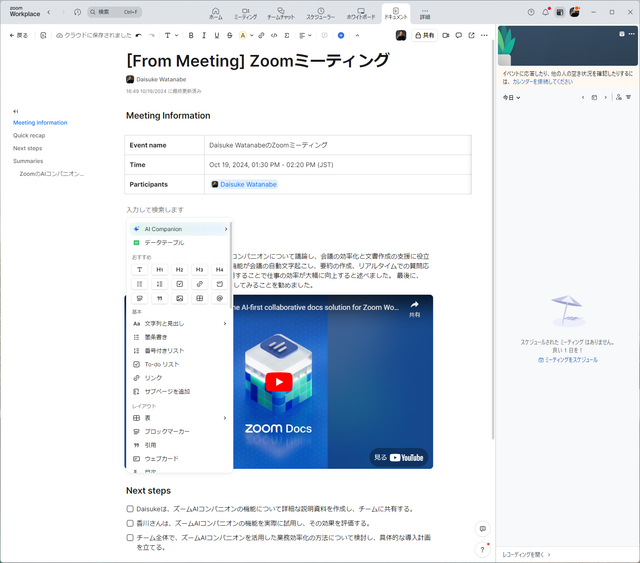The height and width of the screenshot is (563, 640).
Task: Click the text highlight color A button
Action: (x=243, y=36)
